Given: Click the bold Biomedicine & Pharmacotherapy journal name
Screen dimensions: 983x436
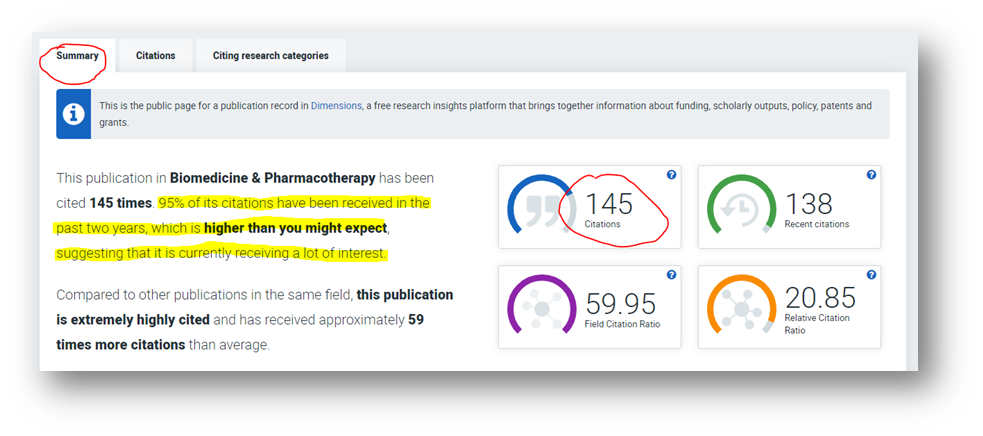Looking at the screenshot, I should (x=272, y=178).
